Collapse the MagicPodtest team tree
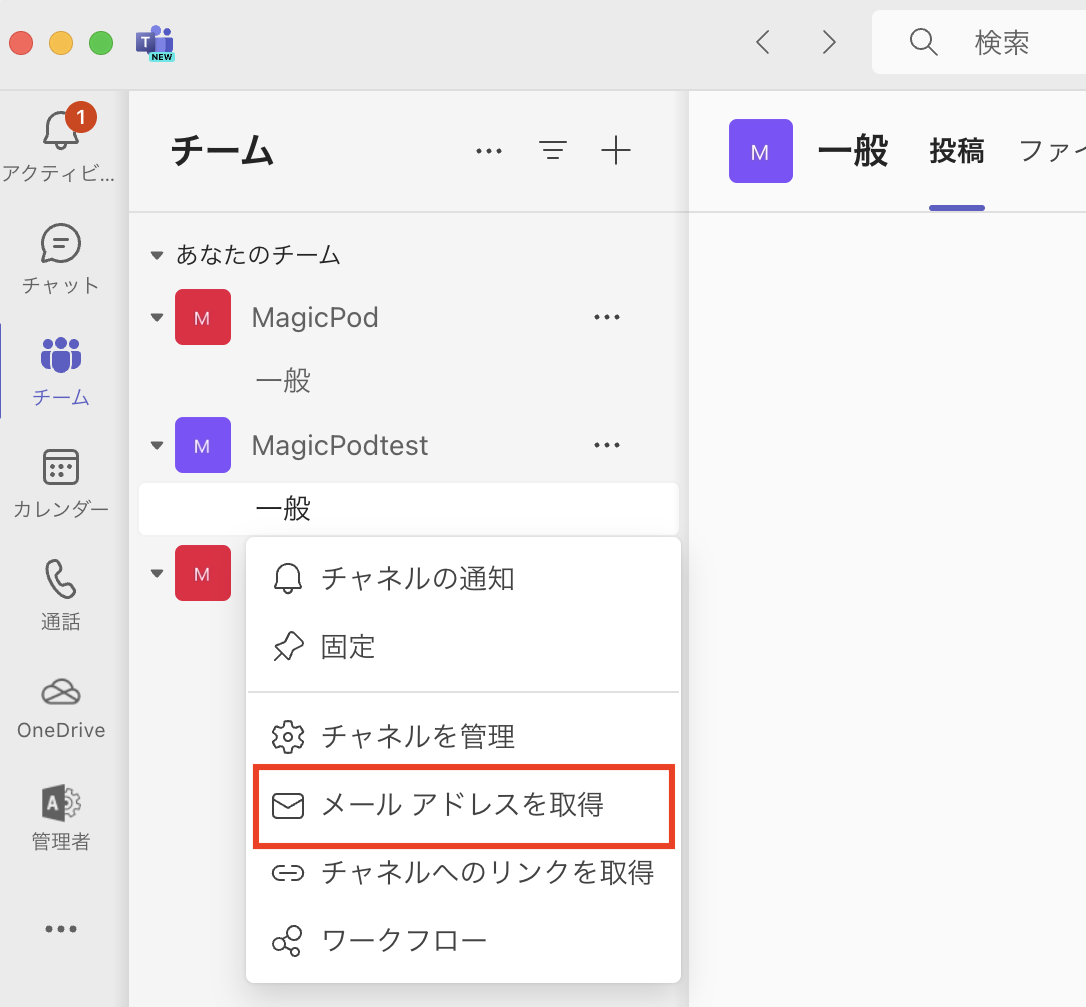The image size is (1086, 1007). [157, 445]
